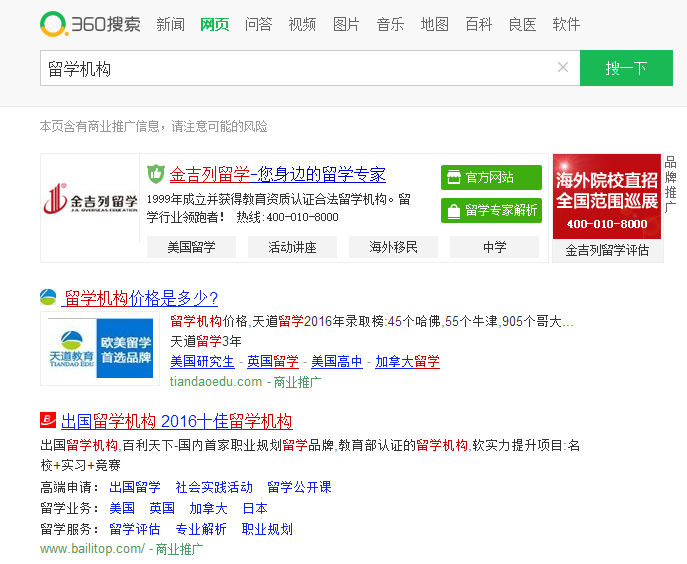Click the 海外院校直招 red banner ad

(607, 196)
